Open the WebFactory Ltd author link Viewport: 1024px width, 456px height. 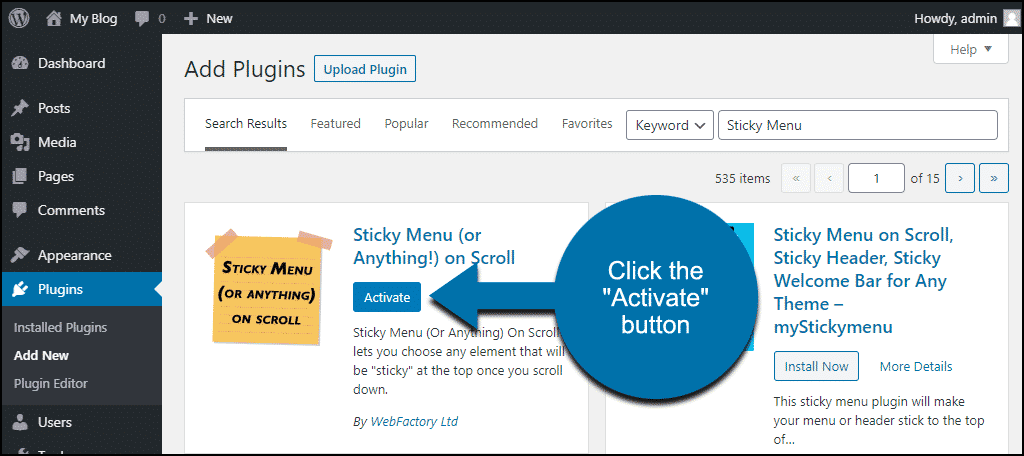pos(414,421)
